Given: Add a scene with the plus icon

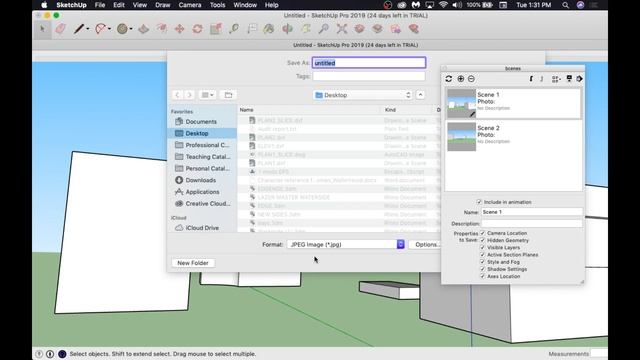Looking at the screenshot, I should 461,79.
